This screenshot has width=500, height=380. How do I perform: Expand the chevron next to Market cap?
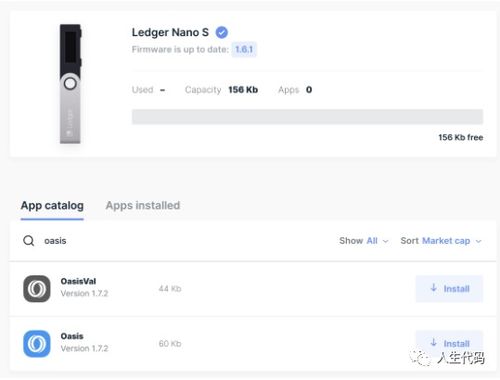pos(478,241)
